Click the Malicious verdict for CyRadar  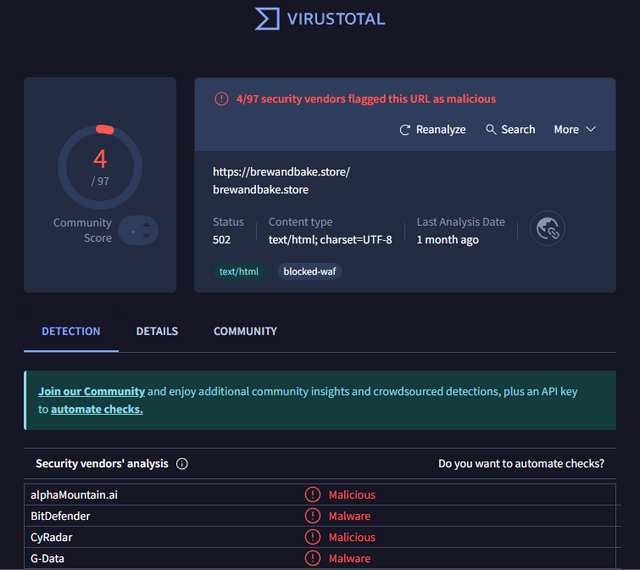[352, 537]
